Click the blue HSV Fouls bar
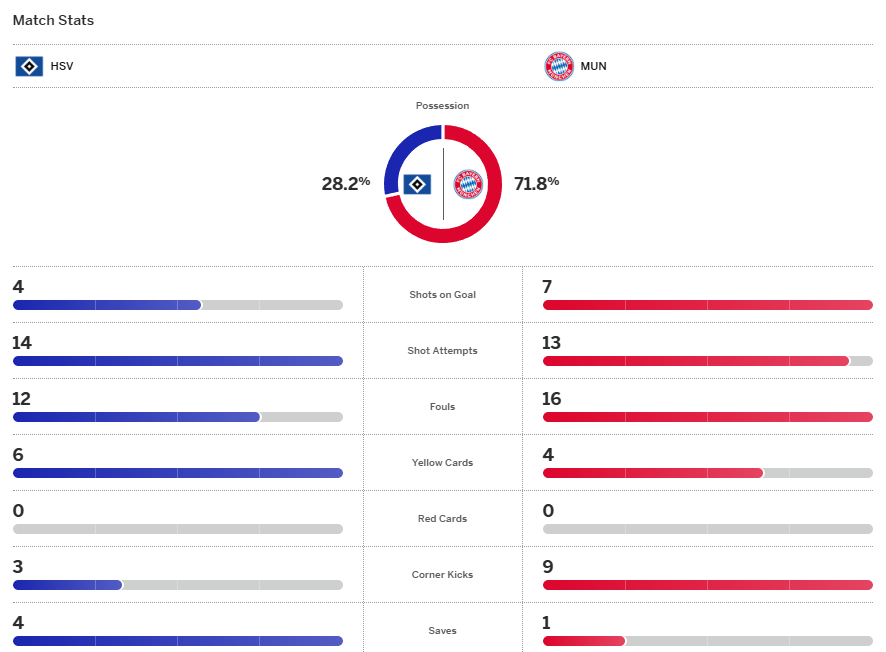Image resolution: width=886 pixels, height=652 pixels. (136, 417)
